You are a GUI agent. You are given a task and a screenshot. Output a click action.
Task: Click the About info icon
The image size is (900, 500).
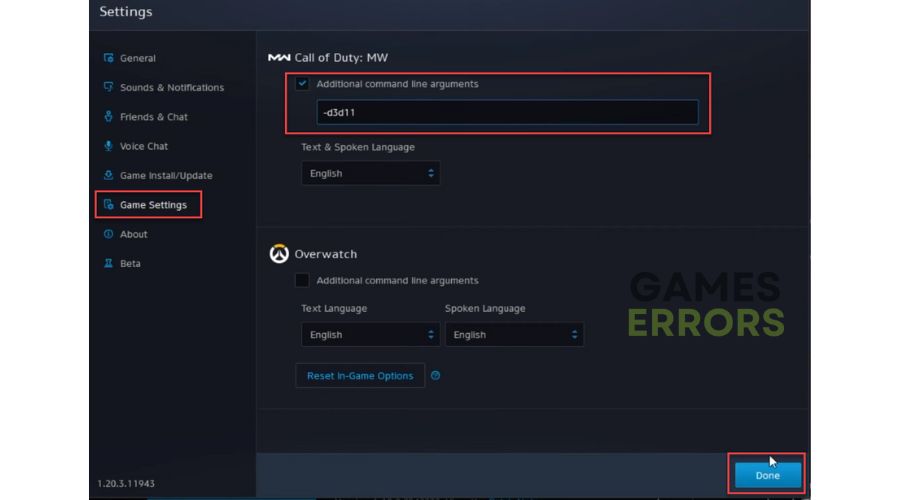(x=108, y=234)
